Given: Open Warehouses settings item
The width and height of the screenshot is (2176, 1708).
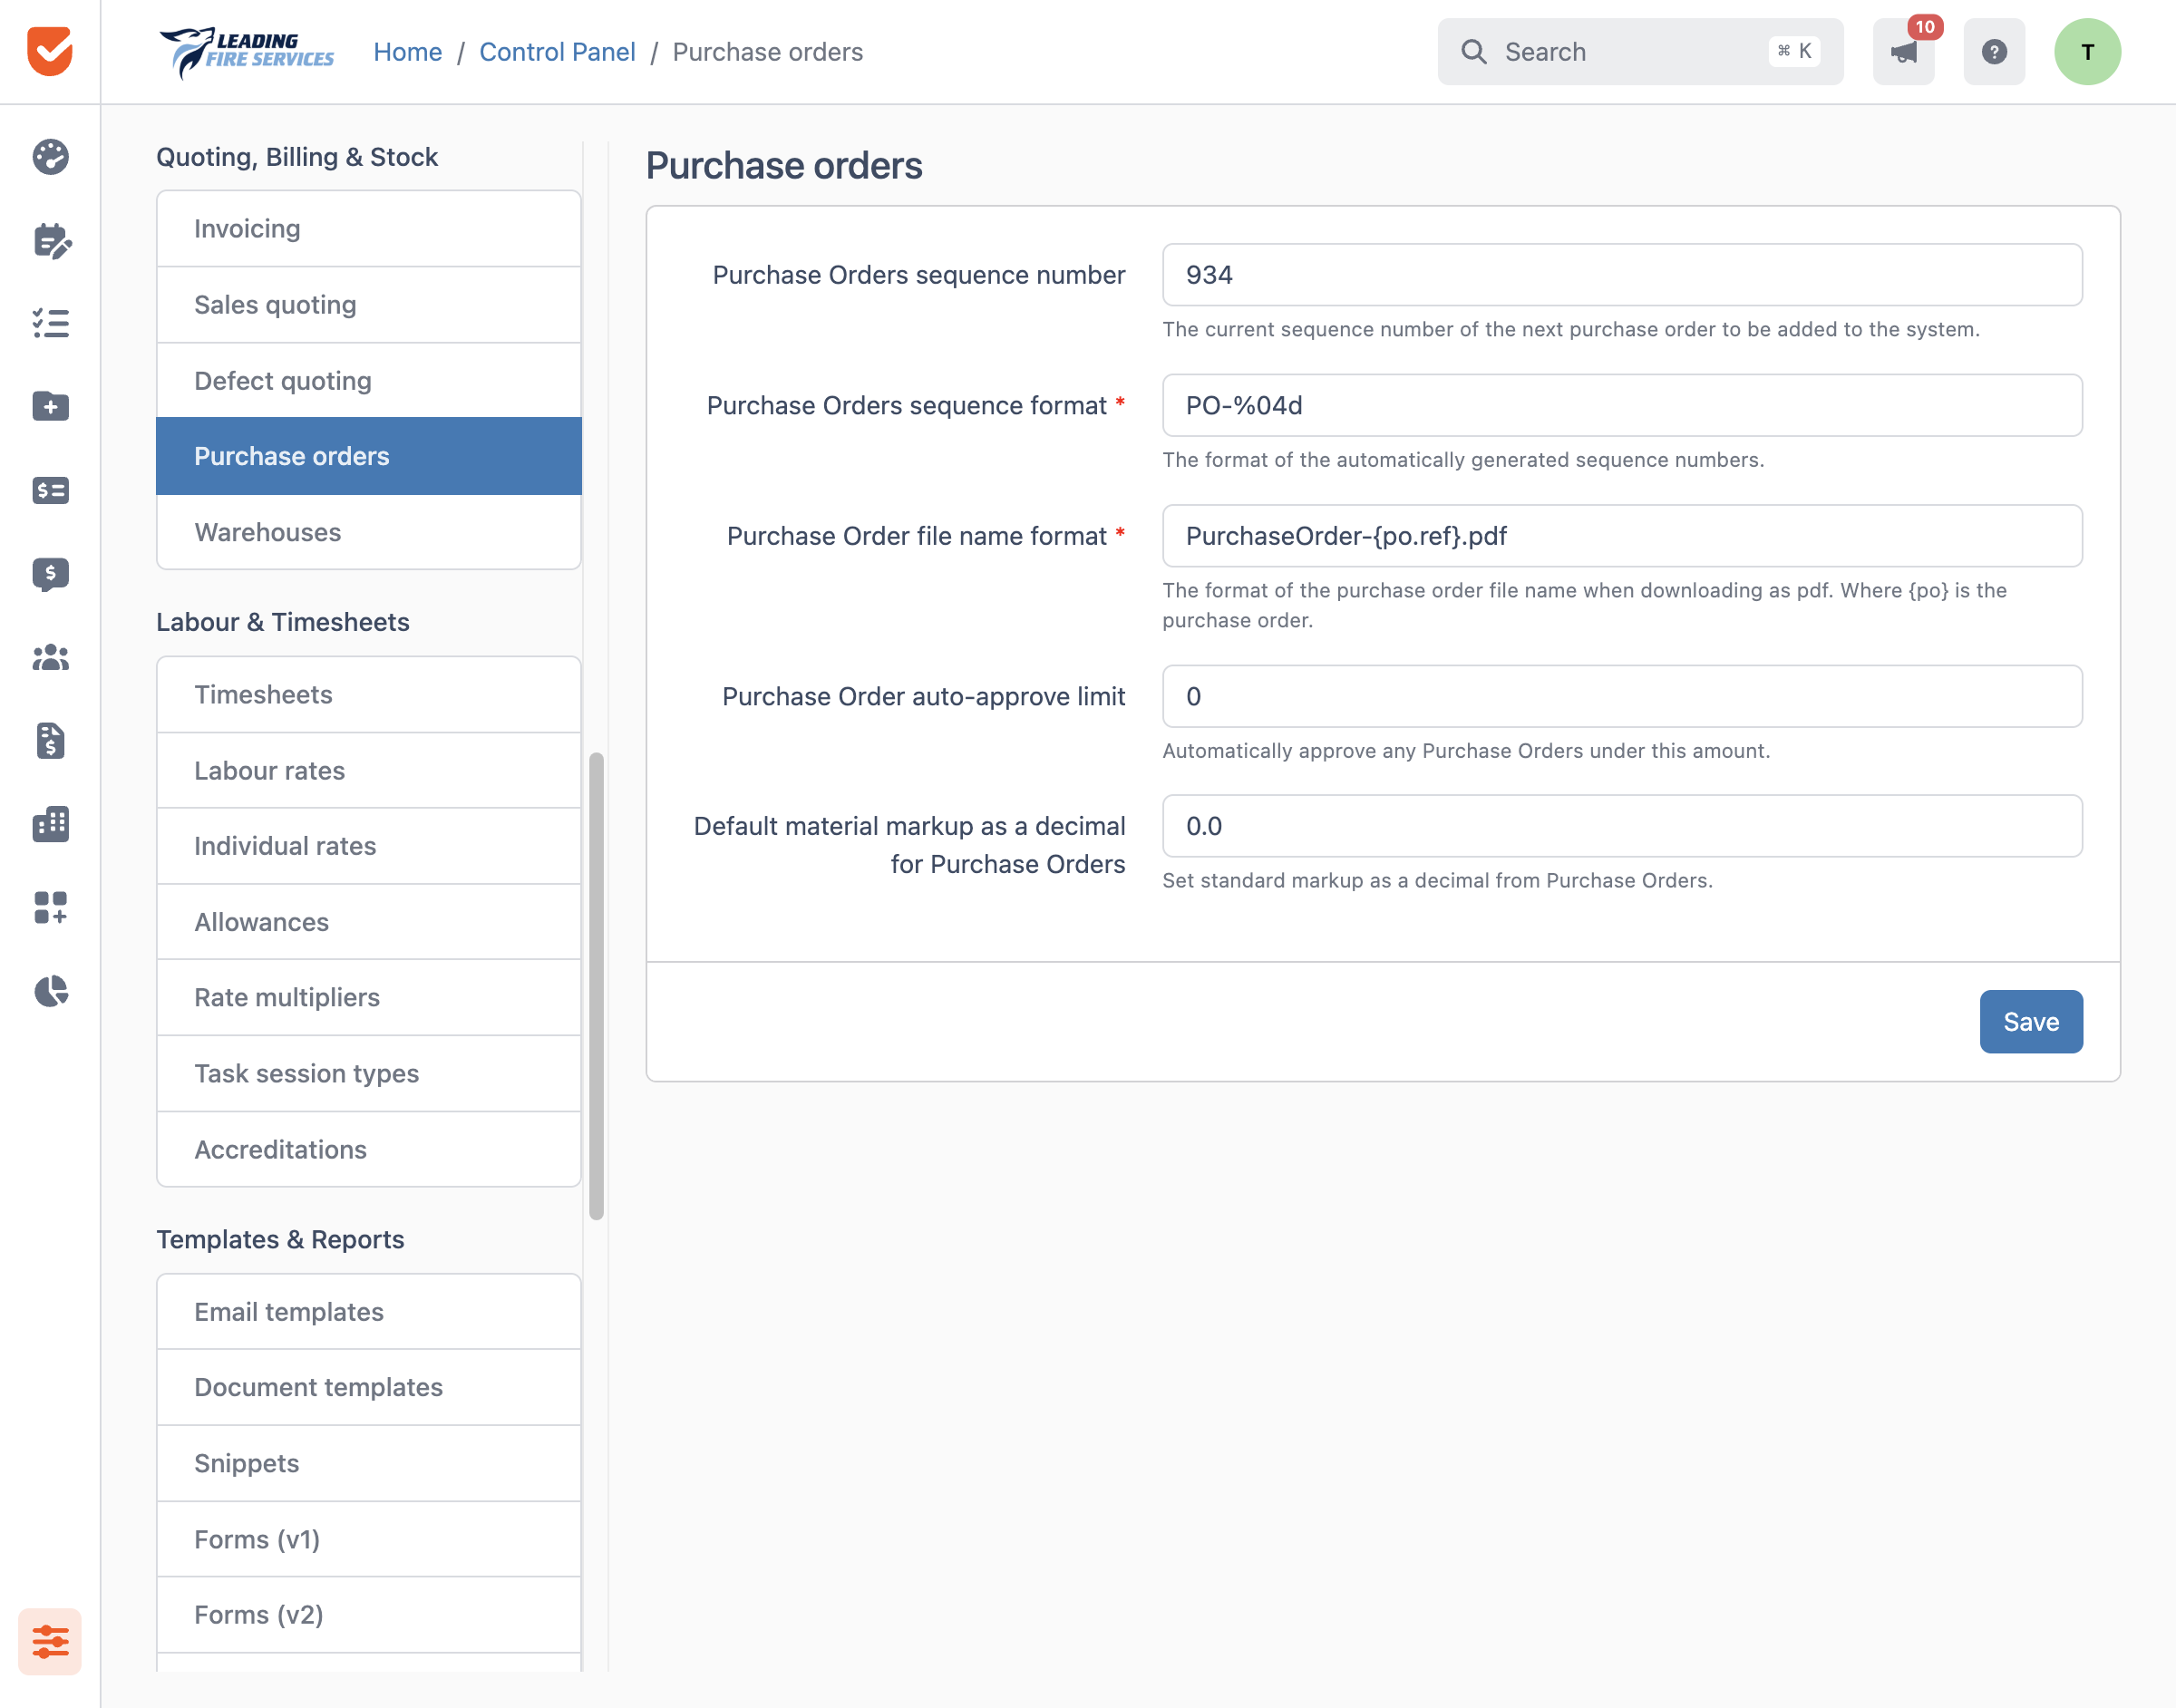Looking at the screenshot, I should pyautogui.click(x=369, y=532).
